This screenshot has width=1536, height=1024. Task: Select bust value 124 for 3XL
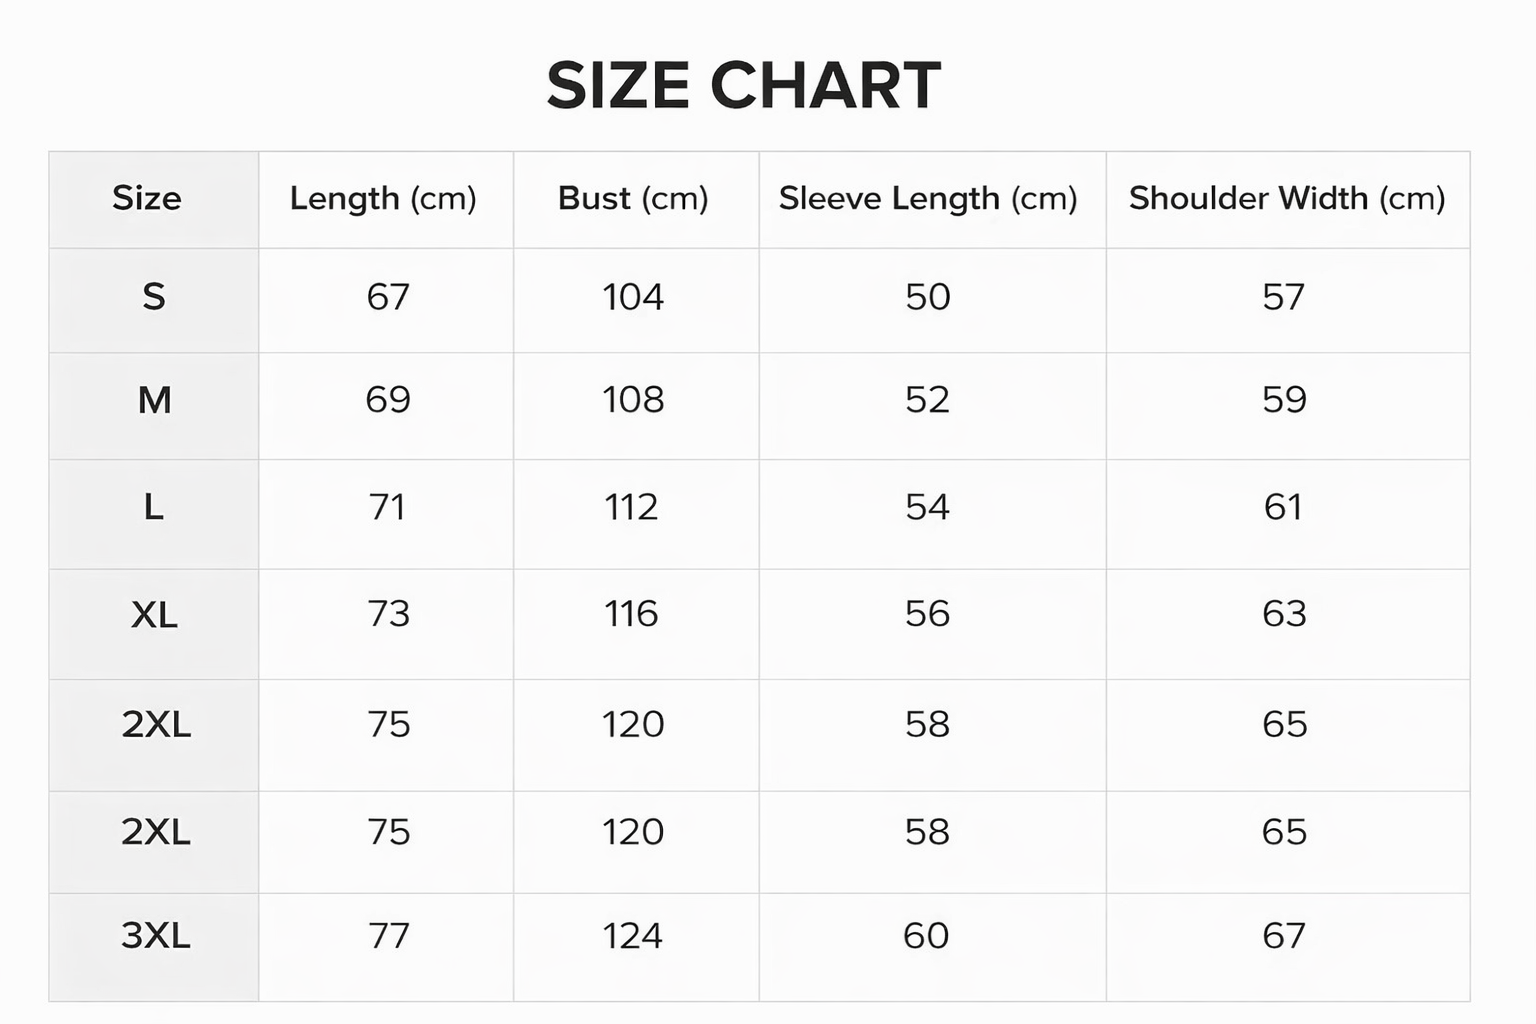pyautogui.click(x=632, y=936)
